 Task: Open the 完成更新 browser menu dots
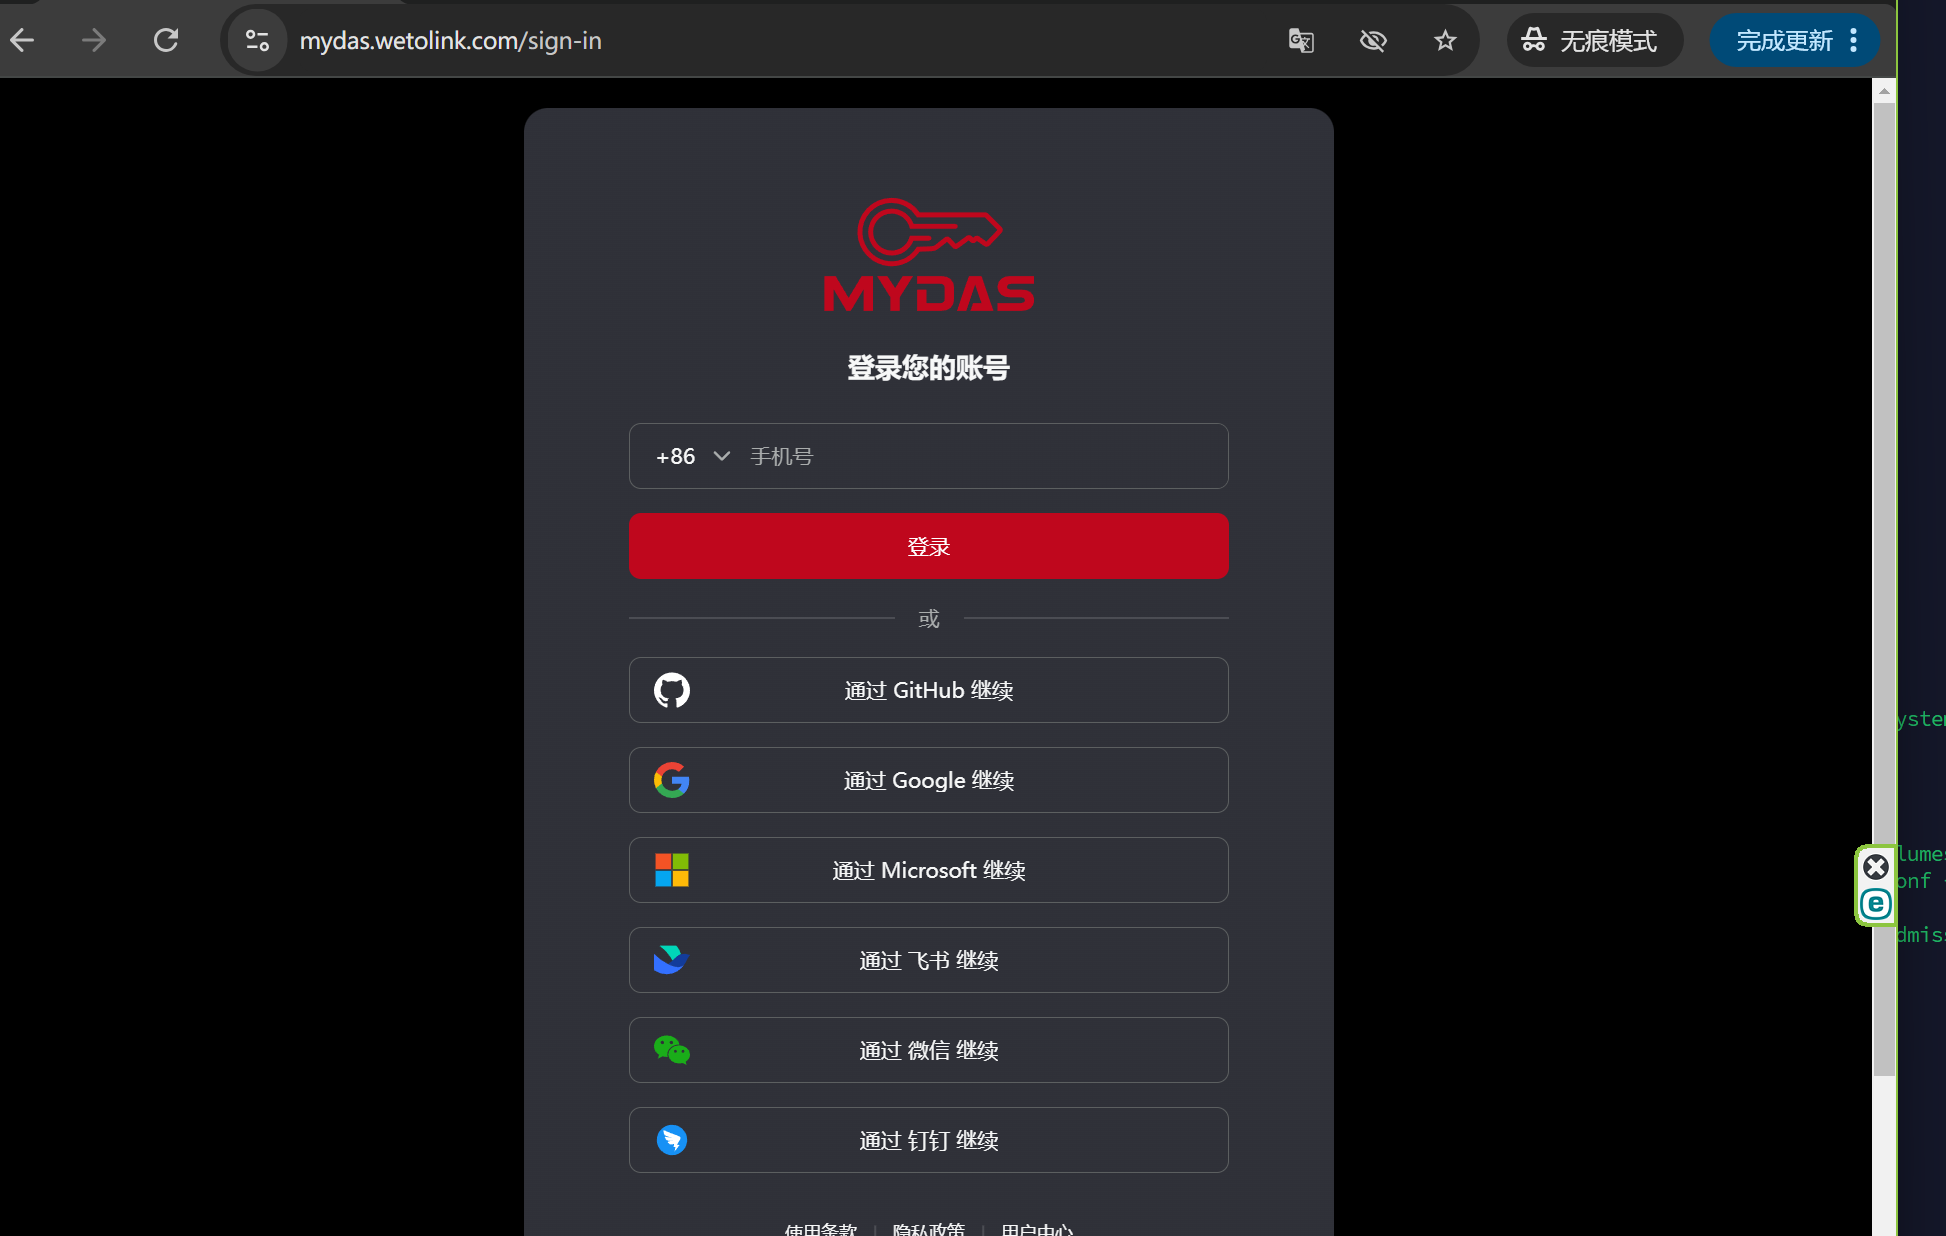click(x=1854, y=41)
